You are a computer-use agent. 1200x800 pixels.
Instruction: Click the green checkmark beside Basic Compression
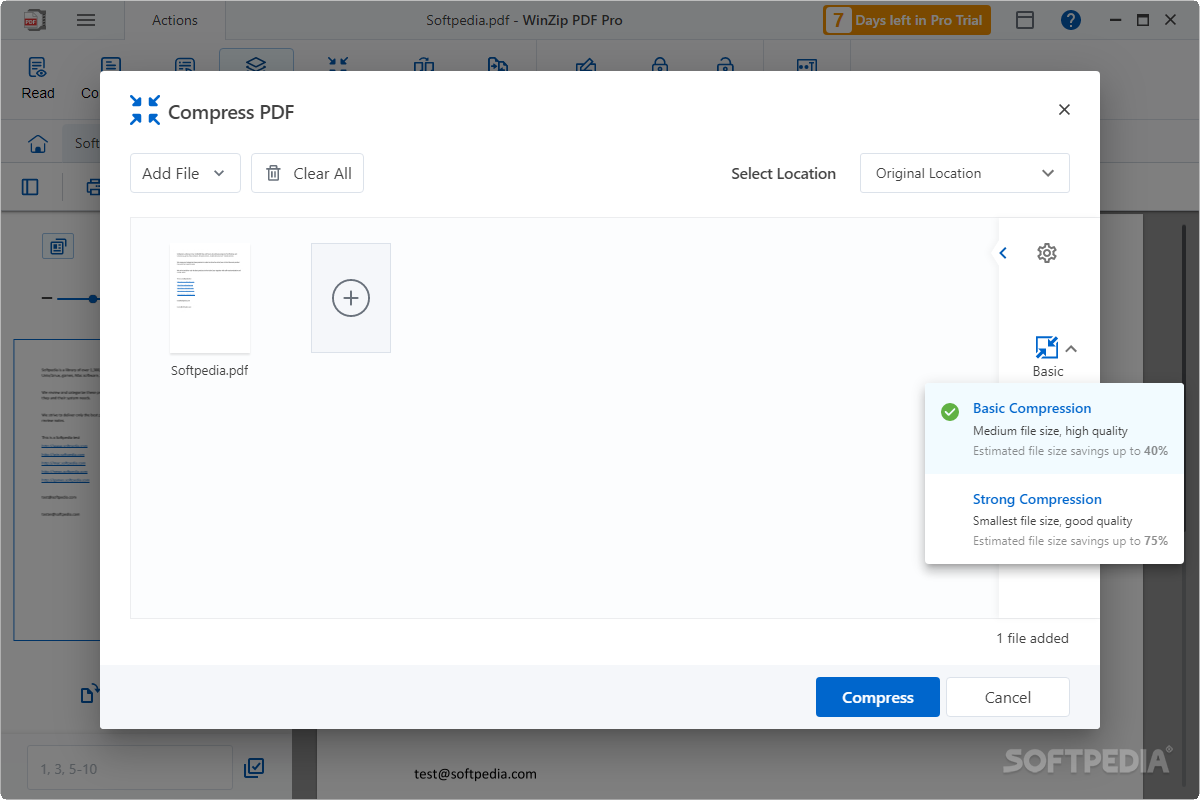(950, 412)
